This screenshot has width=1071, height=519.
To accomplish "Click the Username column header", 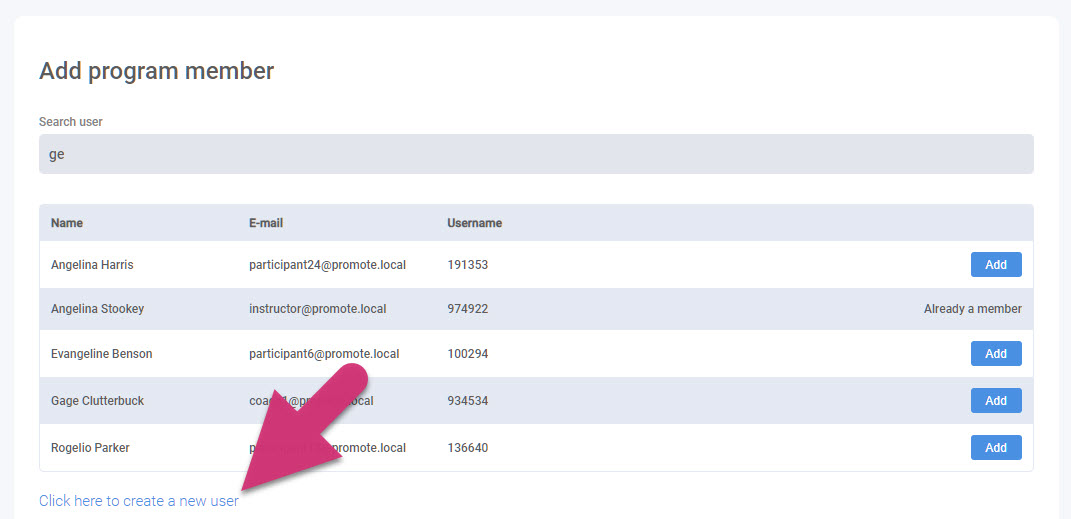I will point(474,223).
